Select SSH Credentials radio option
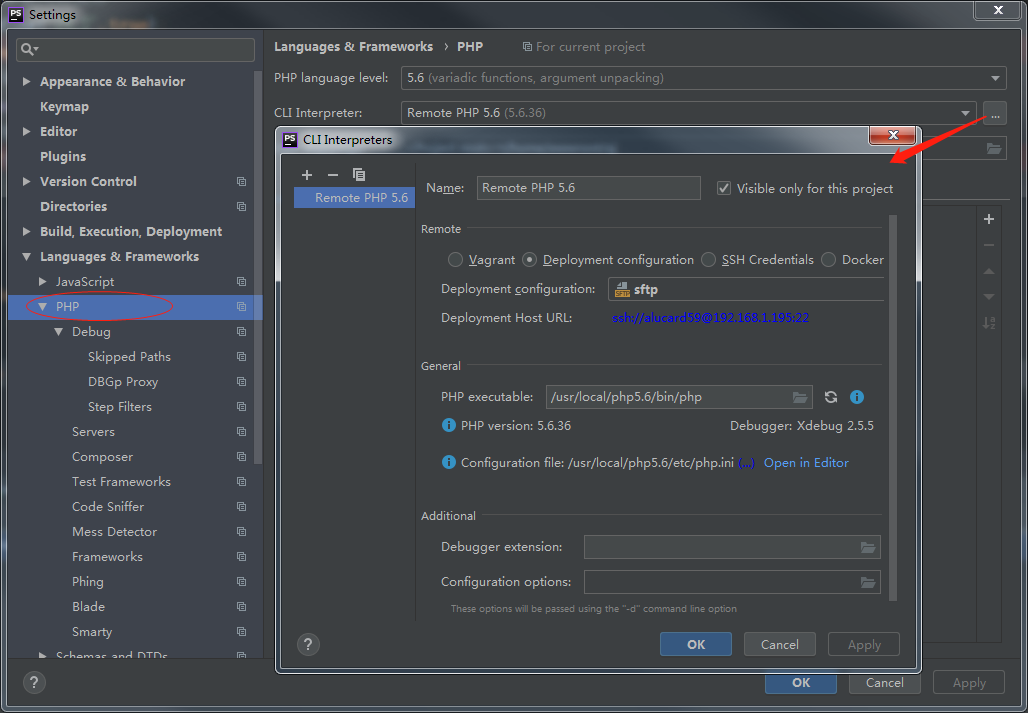1028x713 pixels. [708, 260]
